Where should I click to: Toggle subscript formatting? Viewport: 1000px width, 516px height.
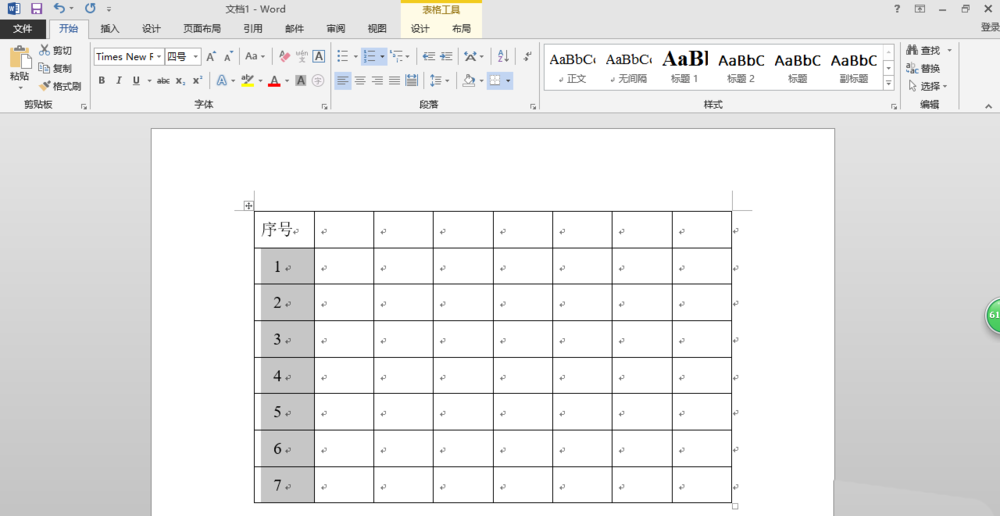point(180,81)
